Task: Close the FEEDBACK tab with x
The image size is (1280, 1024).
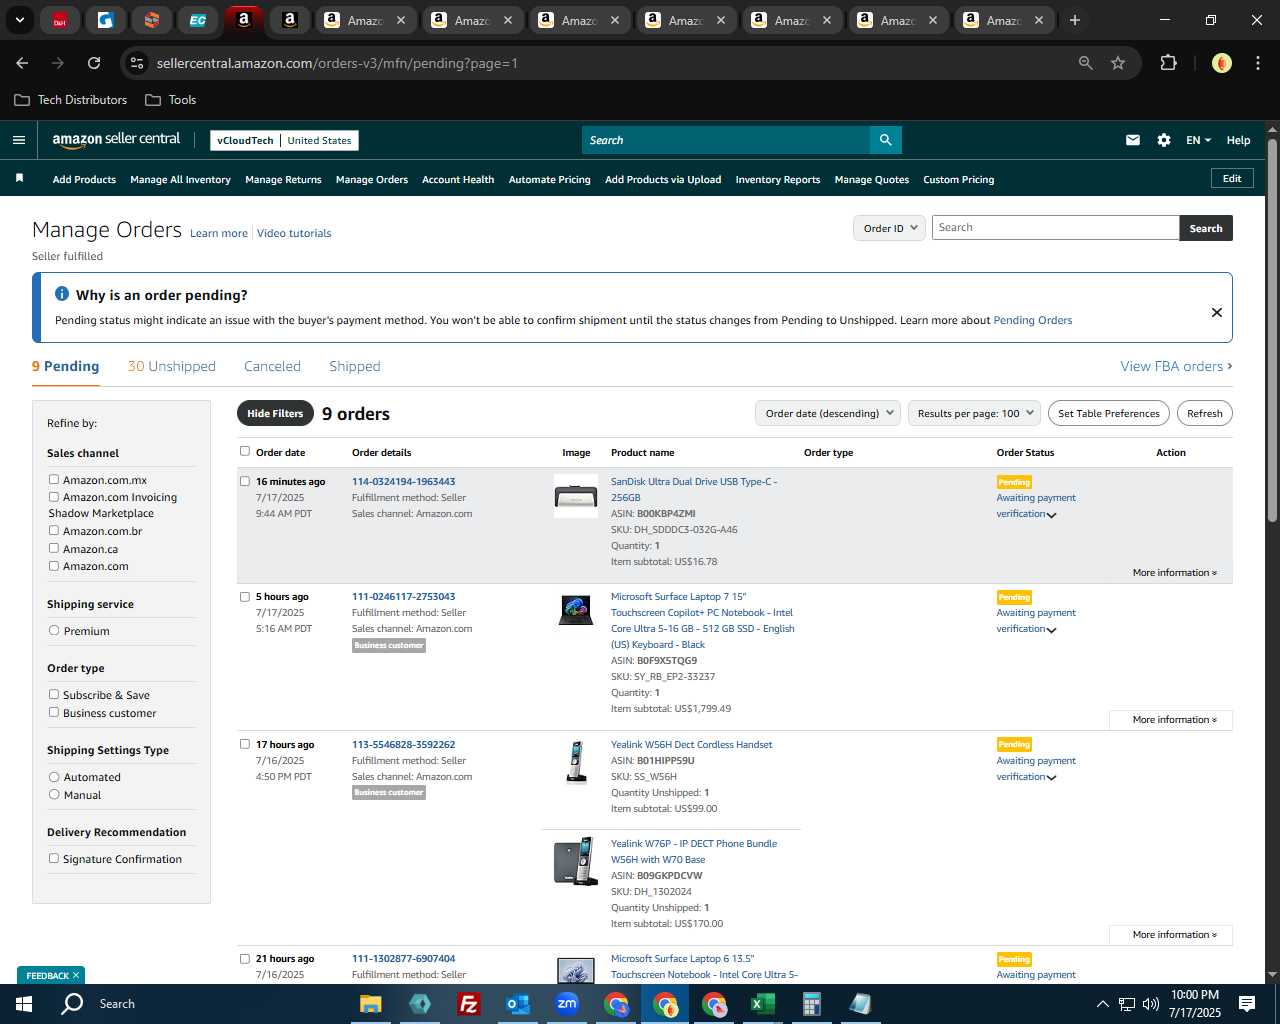Action: (76, 975)
